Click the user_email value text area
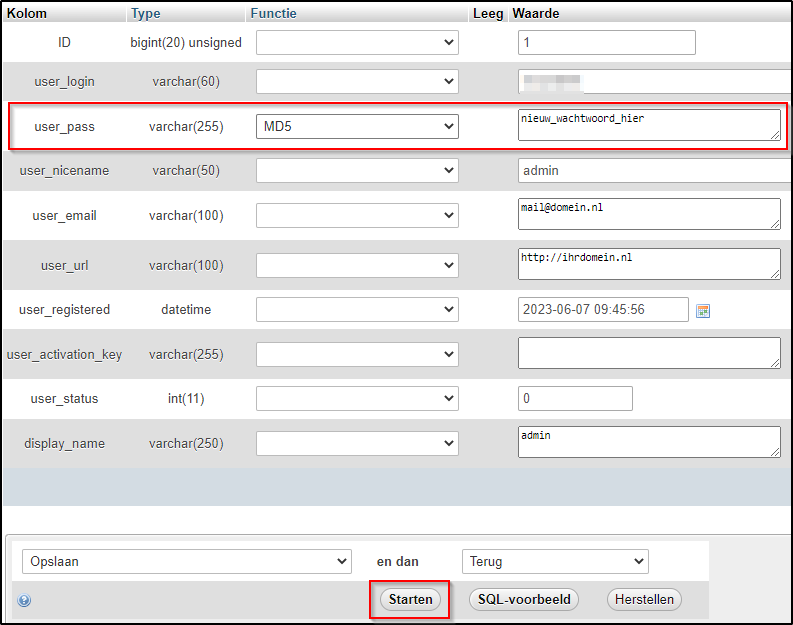 pos(648,214)
